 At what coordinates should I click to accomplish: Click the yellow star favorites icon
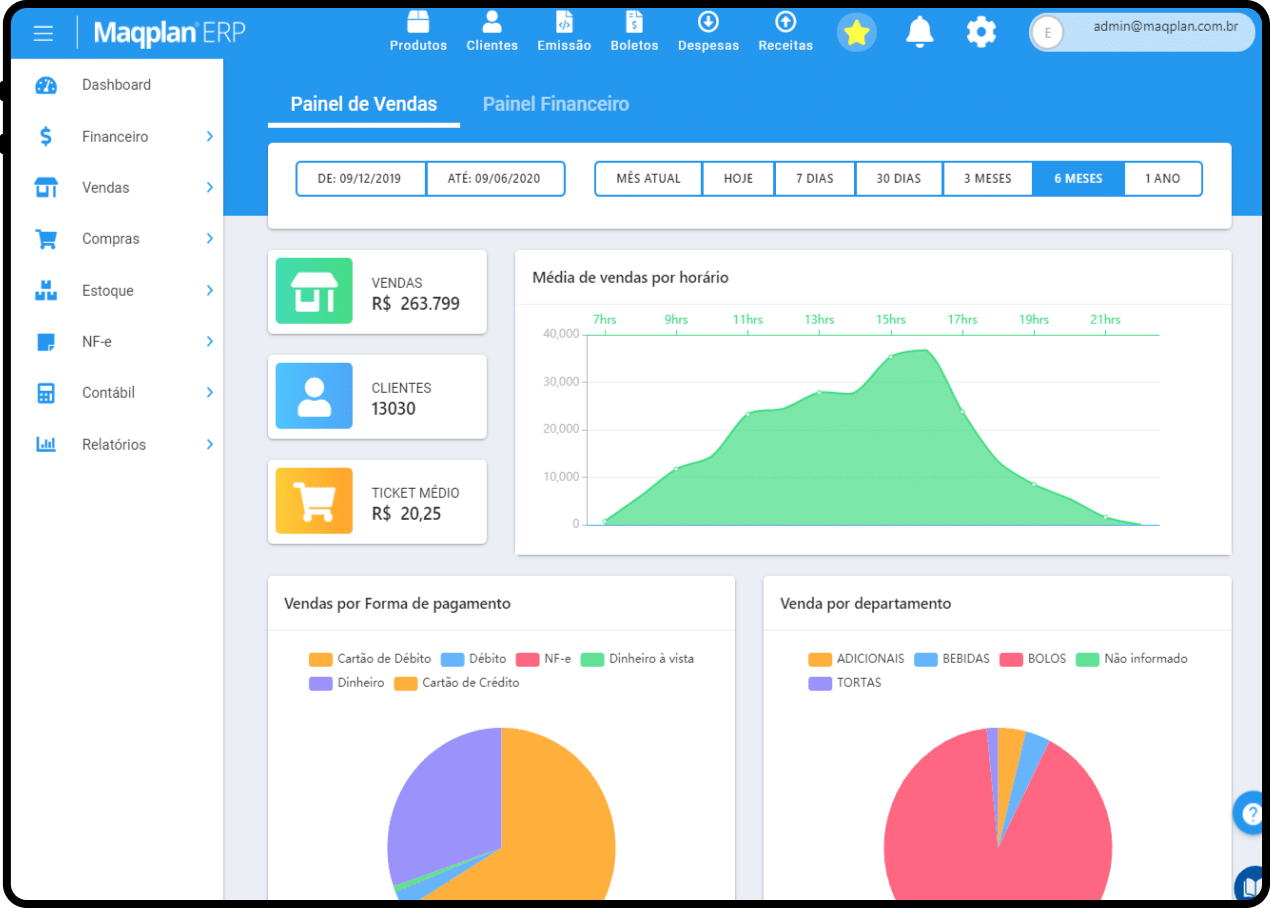(856, 33)
